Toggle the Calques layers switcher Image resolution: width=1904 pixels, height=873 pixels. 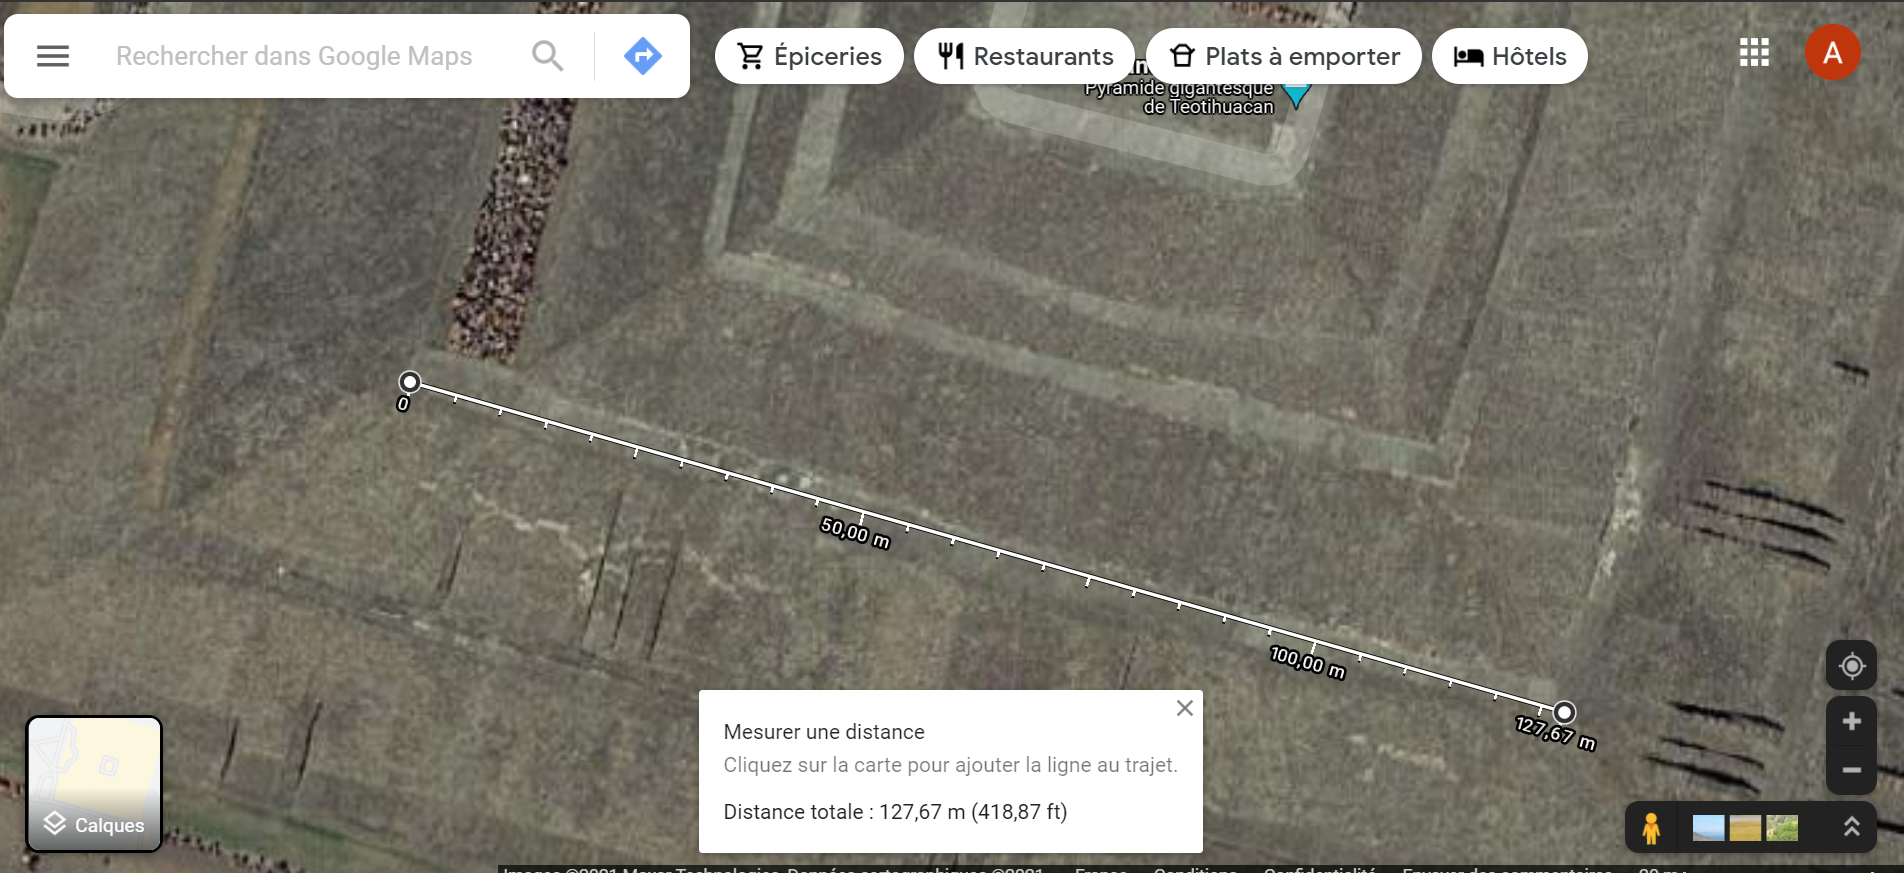94,784
